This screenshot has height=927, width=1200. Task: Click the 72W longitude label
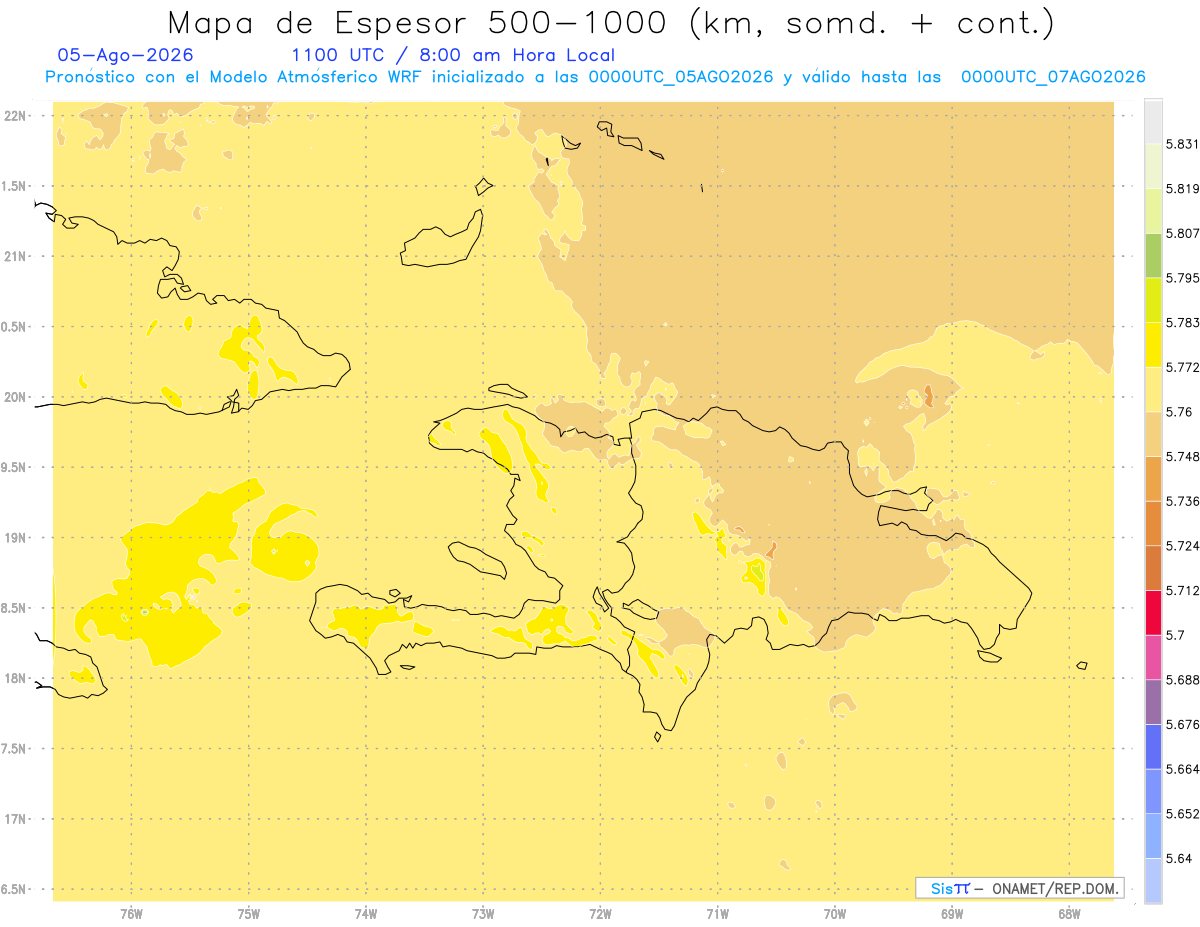601,913
